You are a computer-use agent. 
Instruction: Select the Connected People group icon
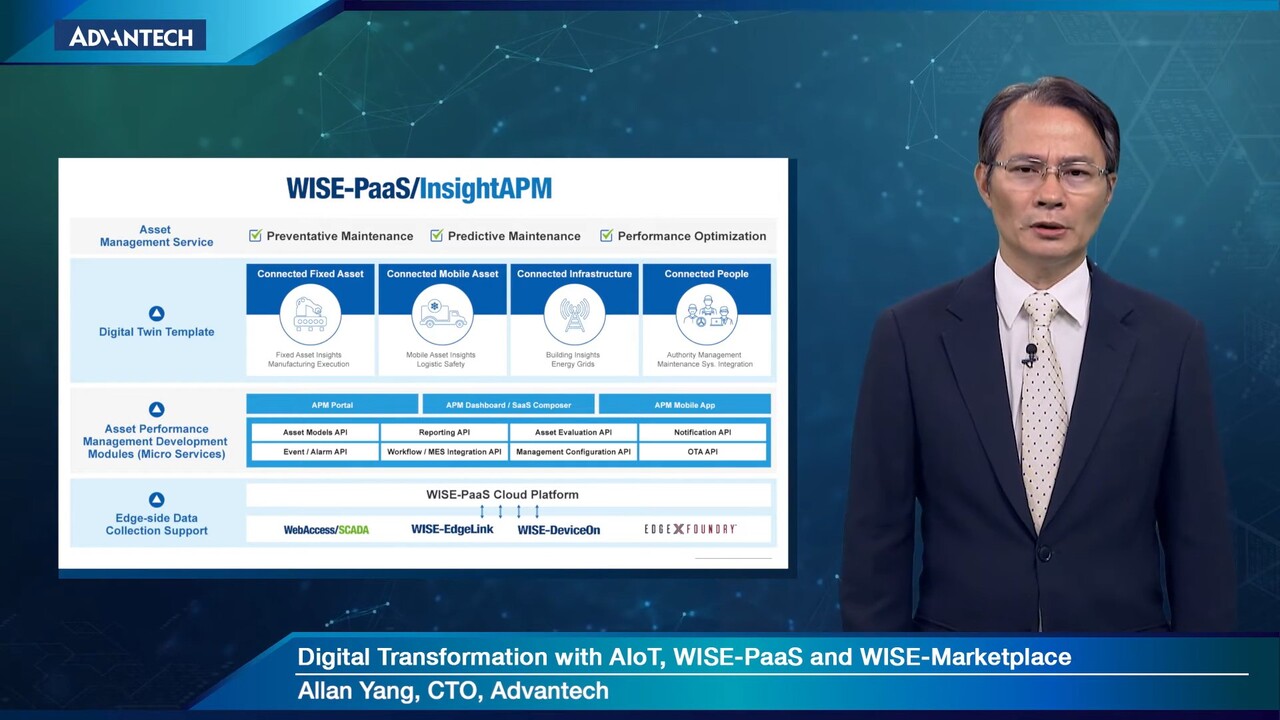(x=706, y=314)
